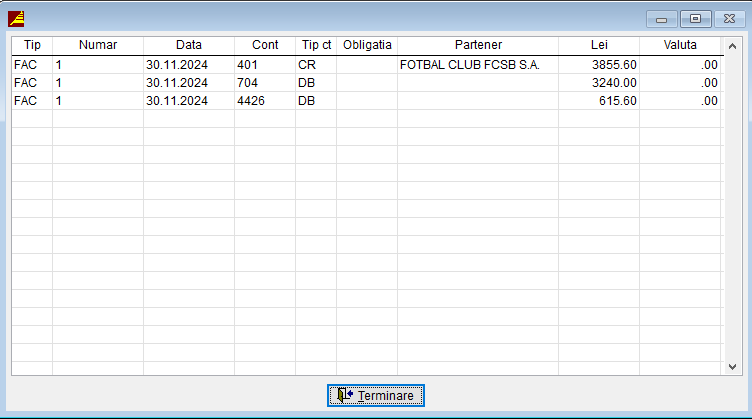This screenshot has width=752, height=419.
Task: Click the Lei column header
Action: pyautogui.click(x=599, y=45)
